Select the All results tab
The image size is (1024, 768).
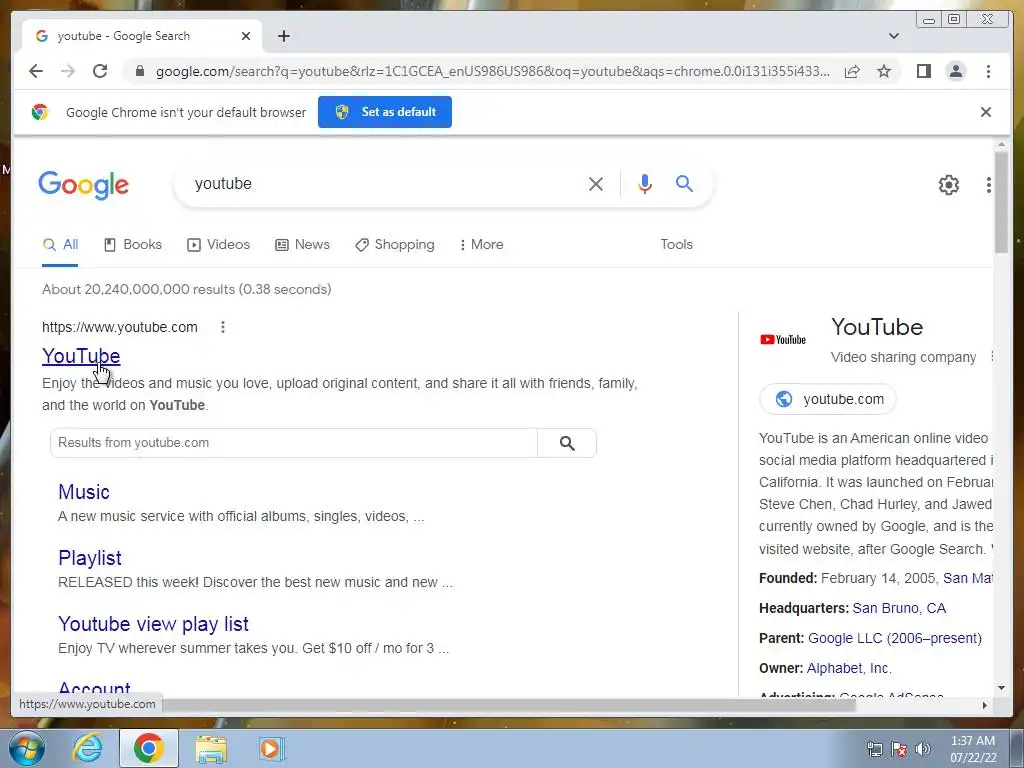60,245
